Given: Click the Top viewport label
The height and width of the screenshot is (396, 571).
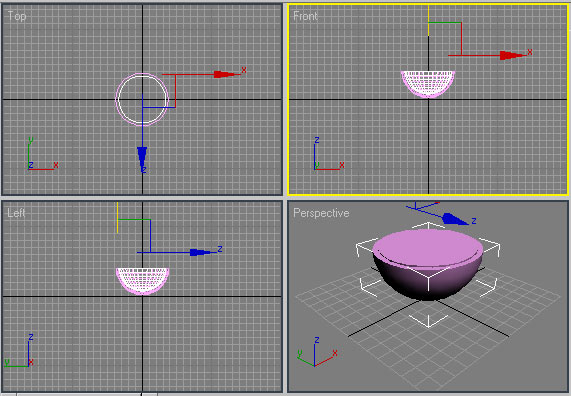Looking at the screenshot, I should point(17,16).
